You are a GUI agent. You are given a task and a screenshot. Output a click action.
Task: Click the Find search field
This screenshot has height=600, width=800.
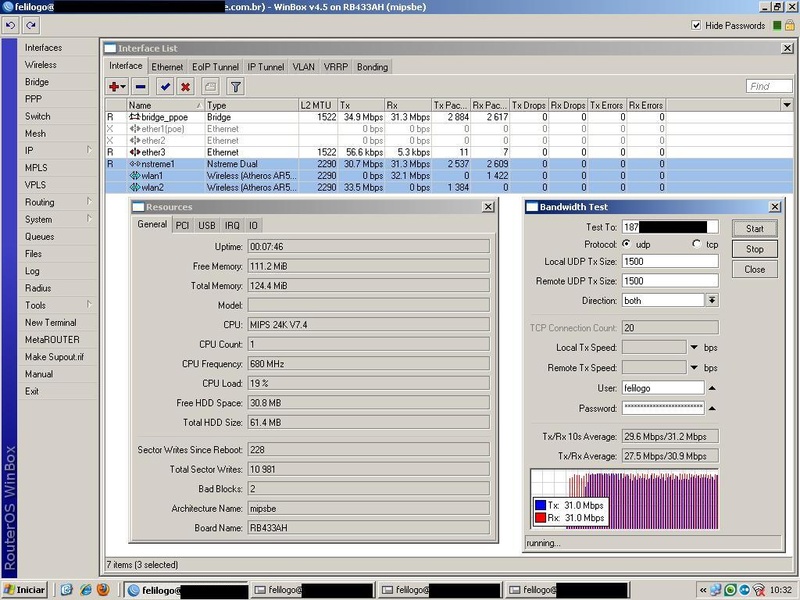coord(769,87)
